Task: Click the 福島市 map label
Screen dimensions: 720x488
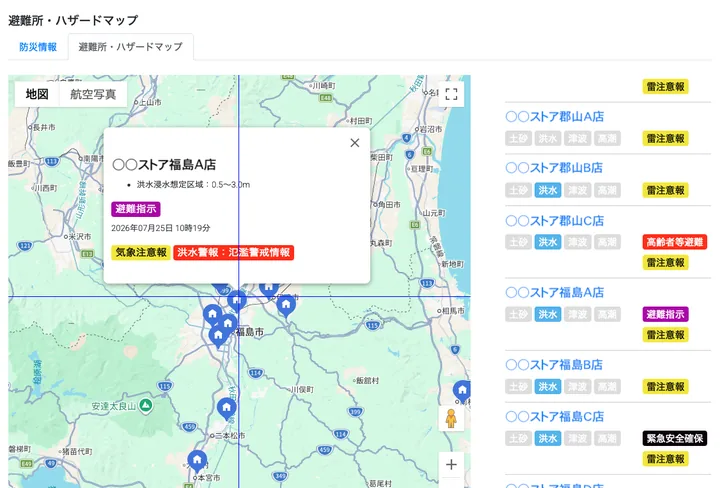Action: tap(250, 331)
